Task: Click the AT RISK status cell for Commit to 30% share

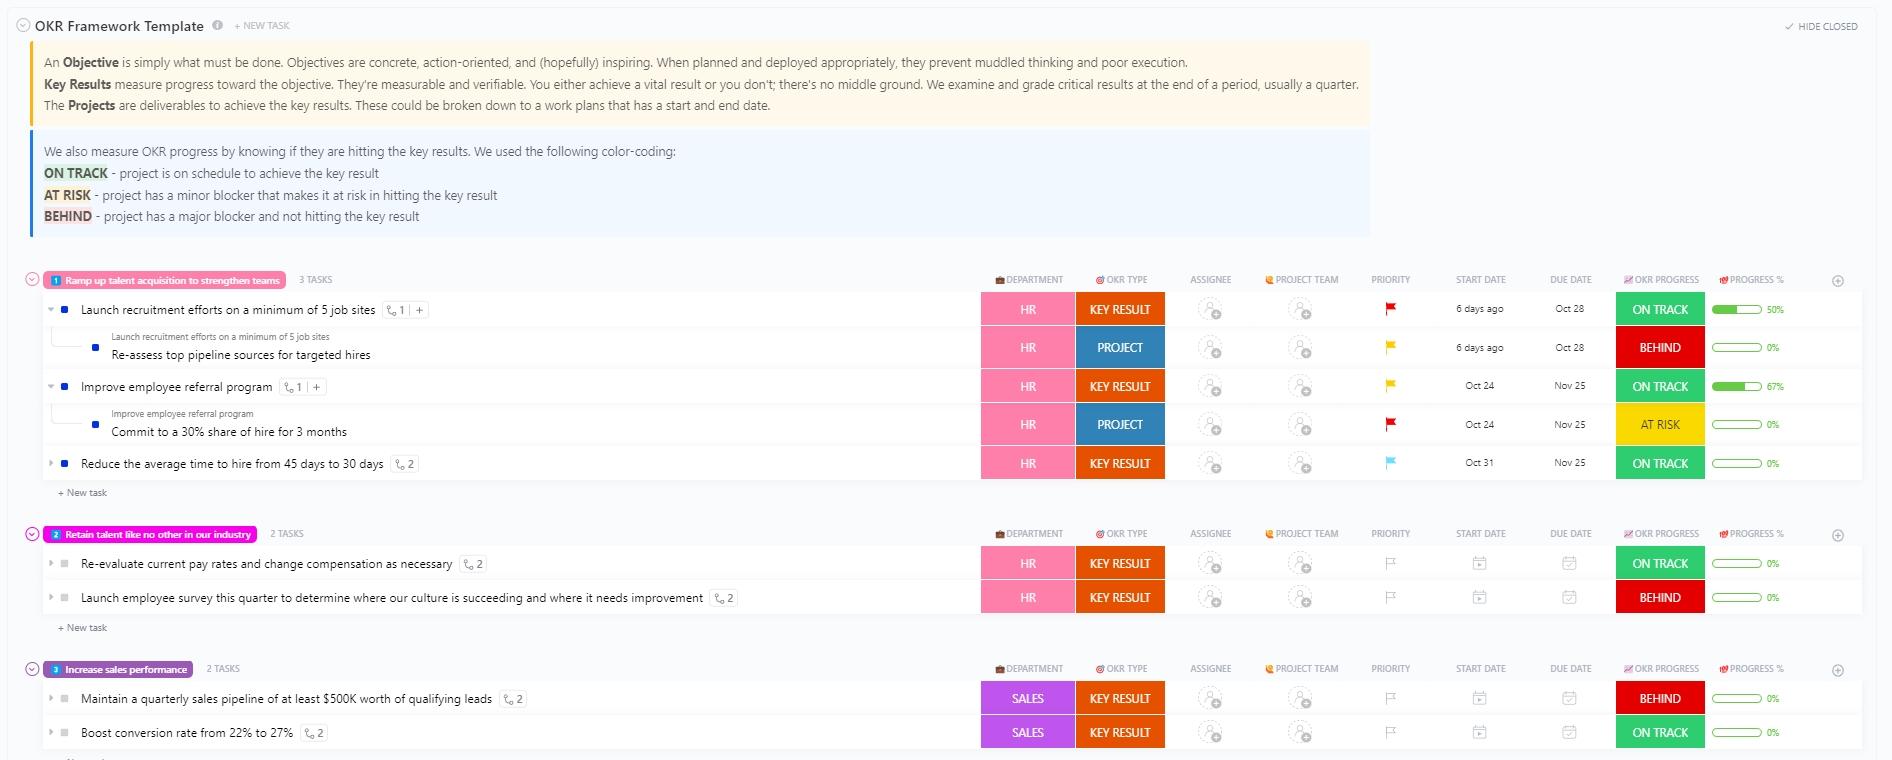Action: [1660, 425]
